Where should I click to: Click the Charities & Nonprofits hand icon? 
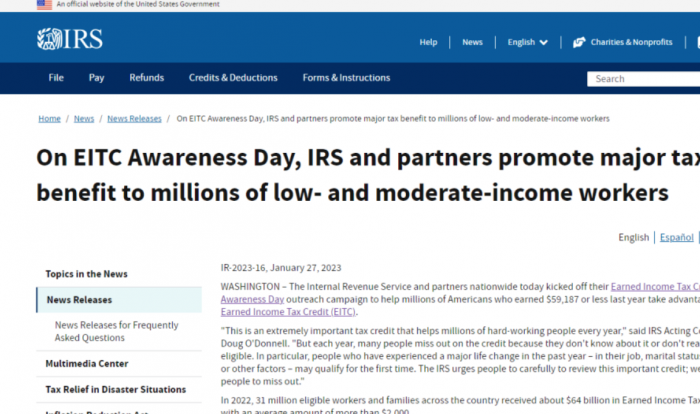579,42
